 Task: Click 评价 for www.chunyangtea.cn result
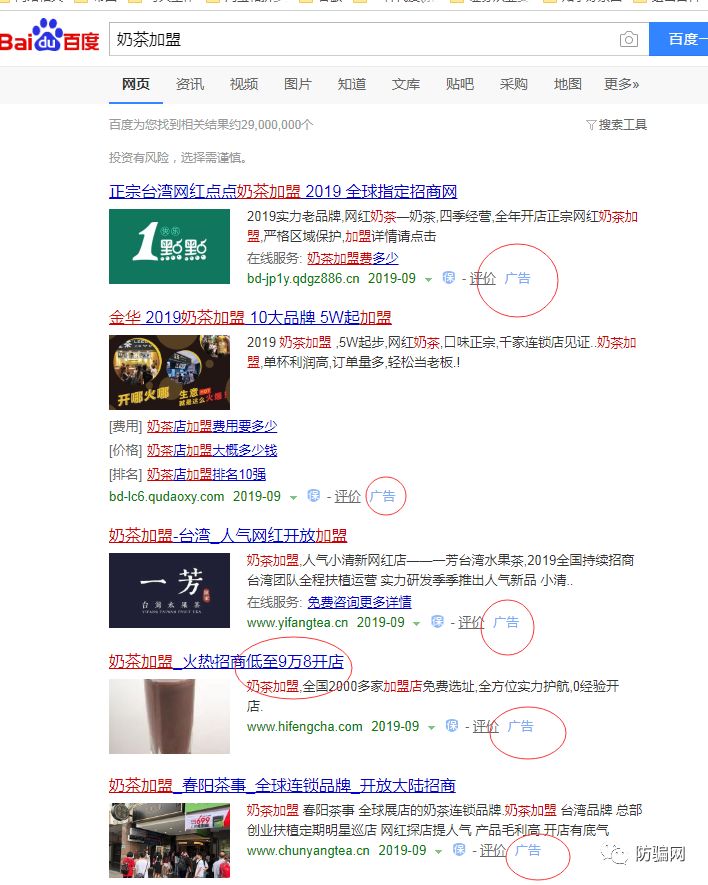[493, 851]
